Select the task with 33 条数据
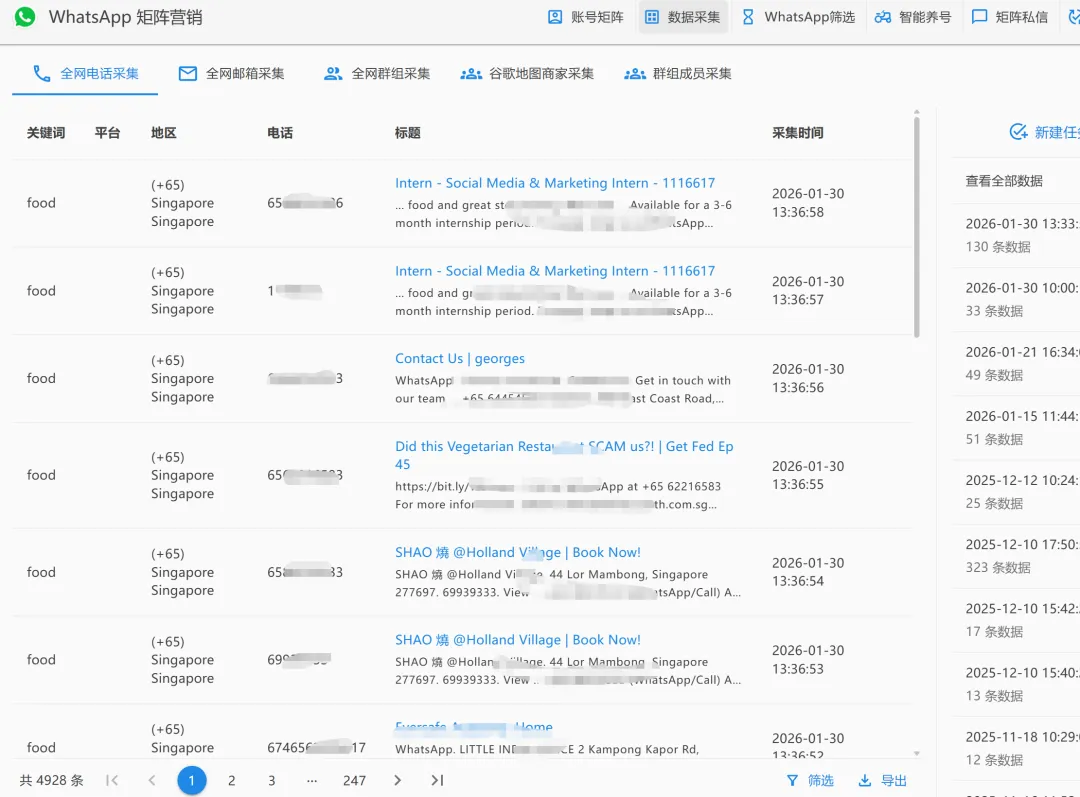1080x797 pixels. pyautogui.click(x=1016, y=300)
